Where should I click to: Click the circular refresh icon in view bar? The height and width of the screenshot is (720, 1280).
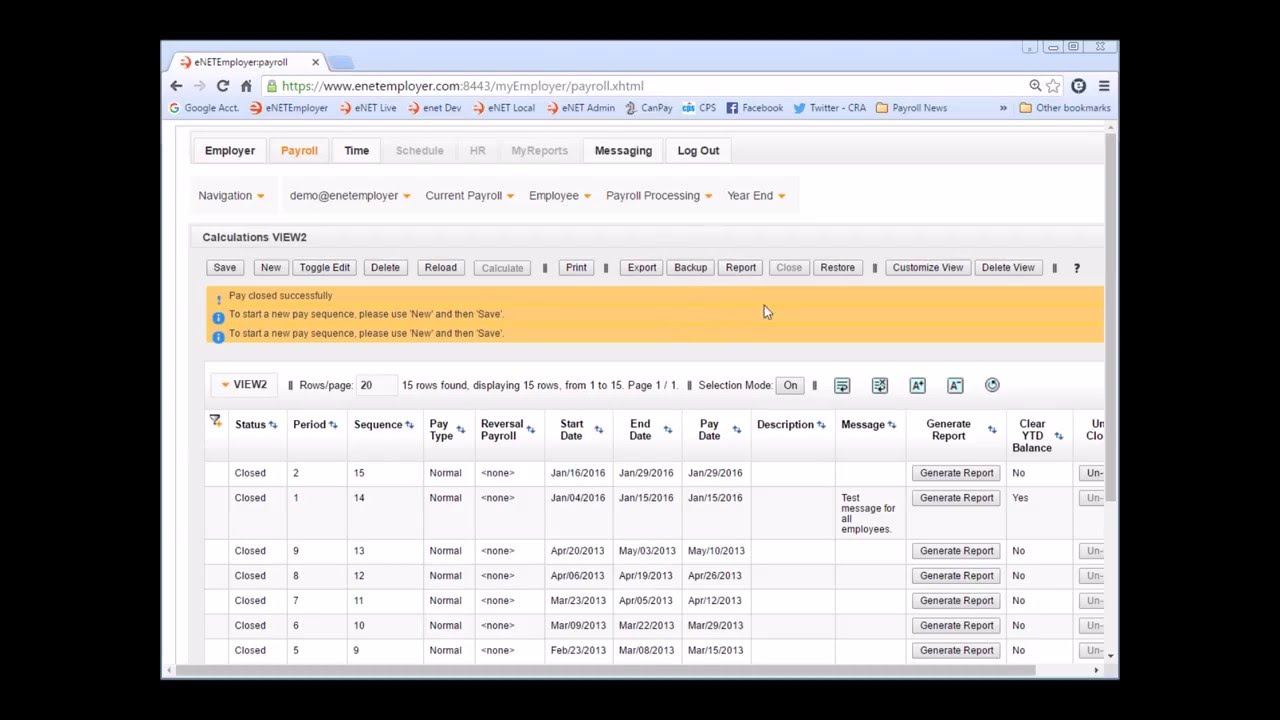tap(992, 385)
